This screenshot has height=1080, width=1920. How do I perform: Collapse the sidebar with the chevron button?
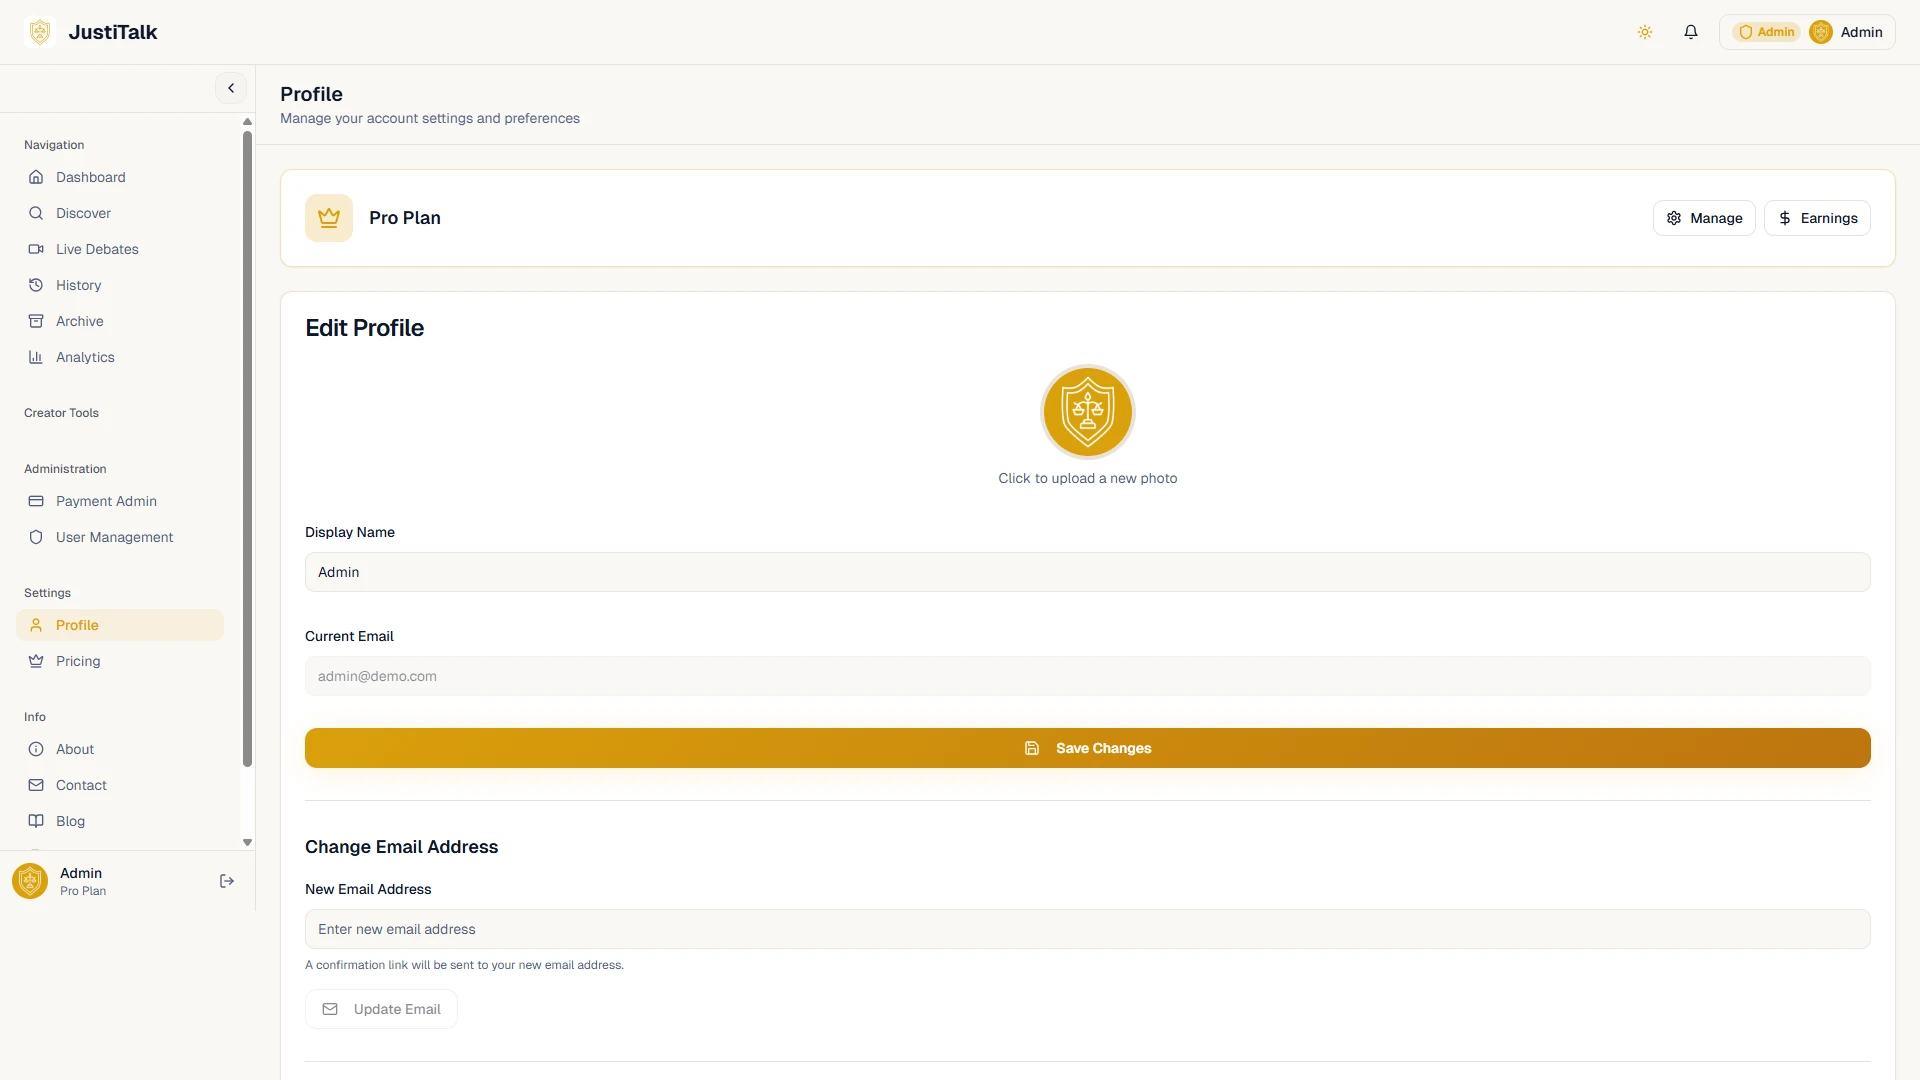(x=231, y=88)
